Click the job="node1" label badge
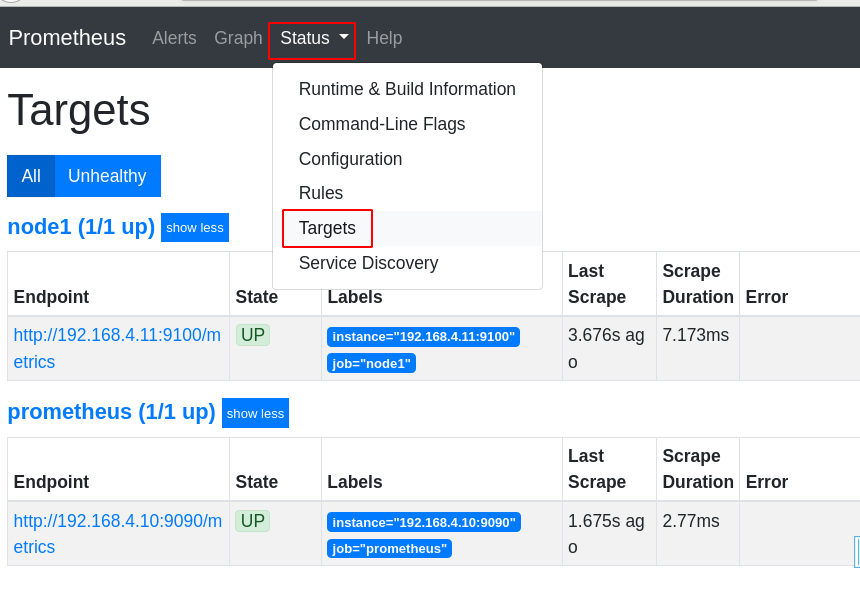860x603 pixels. 371,363
